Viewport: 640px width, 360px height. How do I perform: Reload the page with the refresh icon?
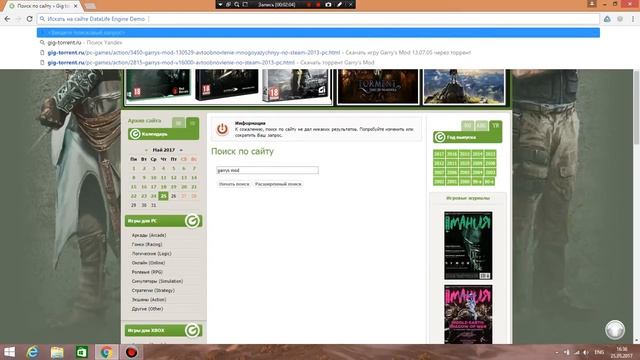tap(29, 19)
